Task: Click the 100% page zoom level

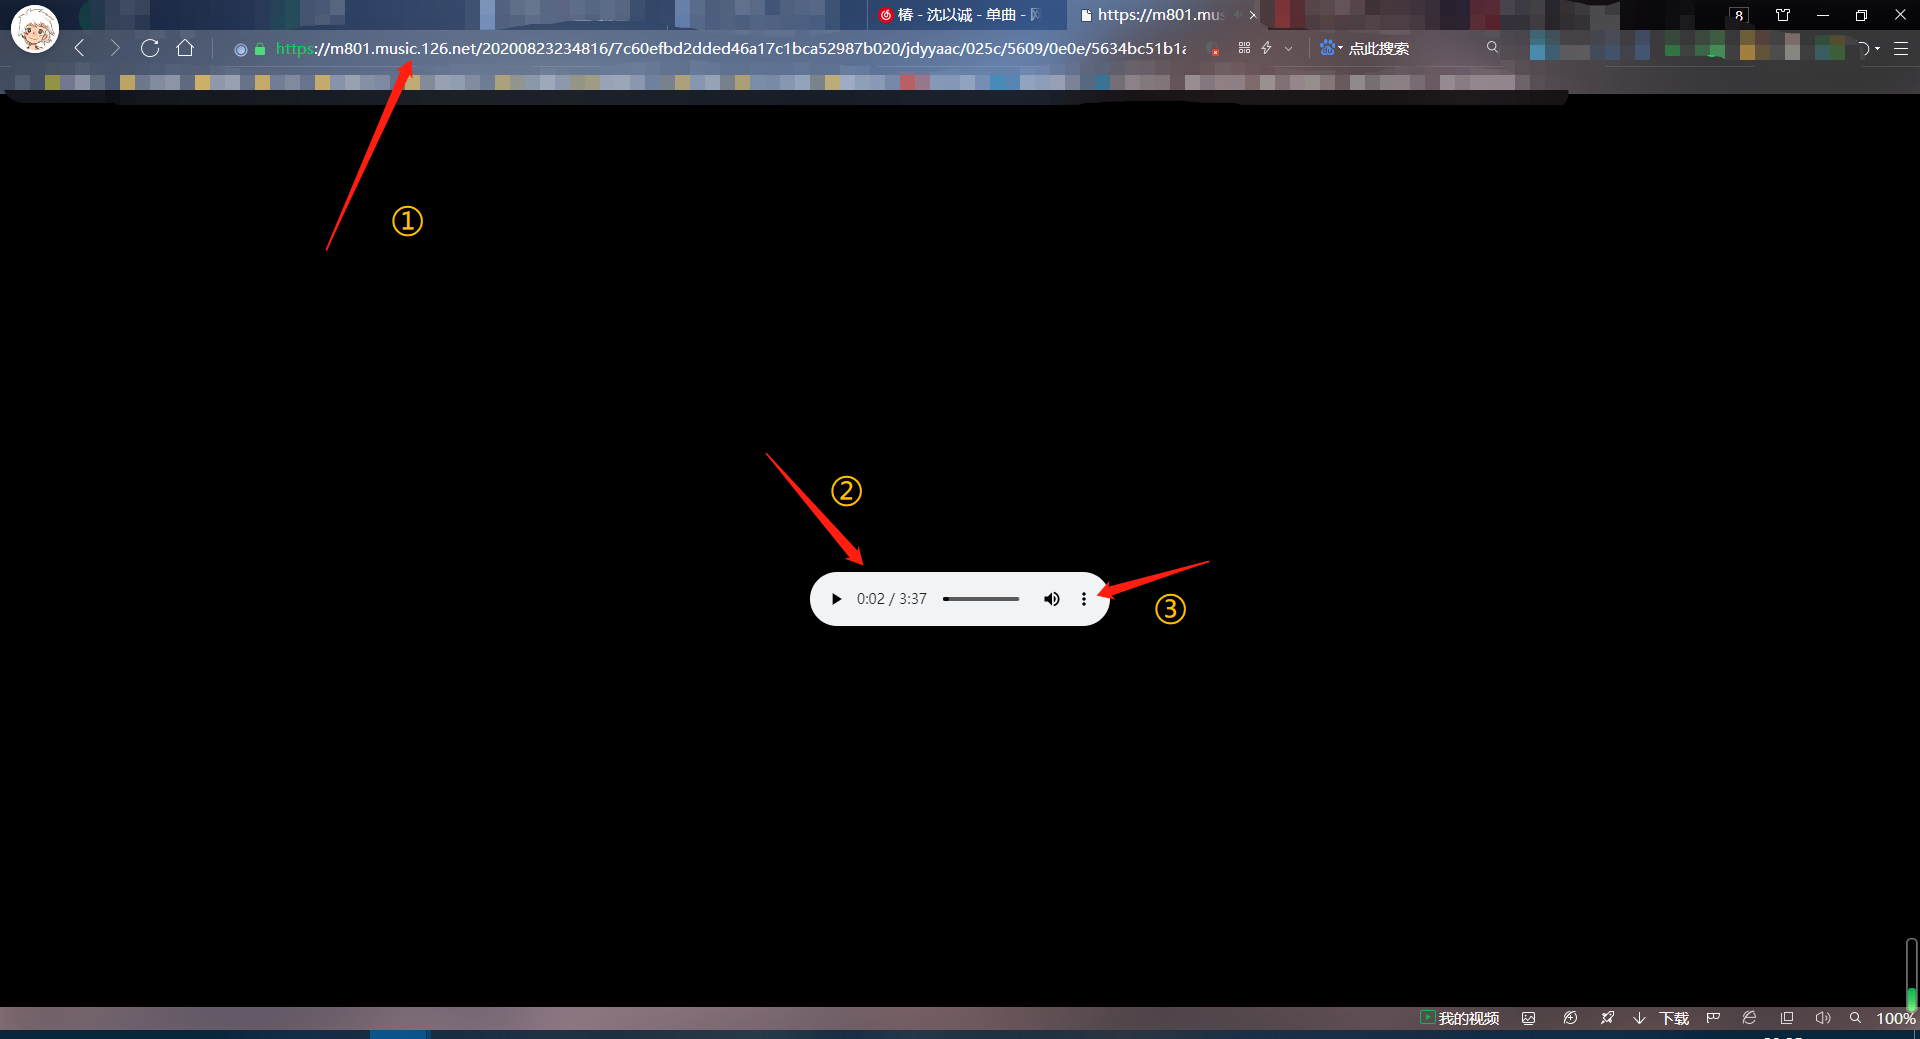Action: tap(1896, 1018)
